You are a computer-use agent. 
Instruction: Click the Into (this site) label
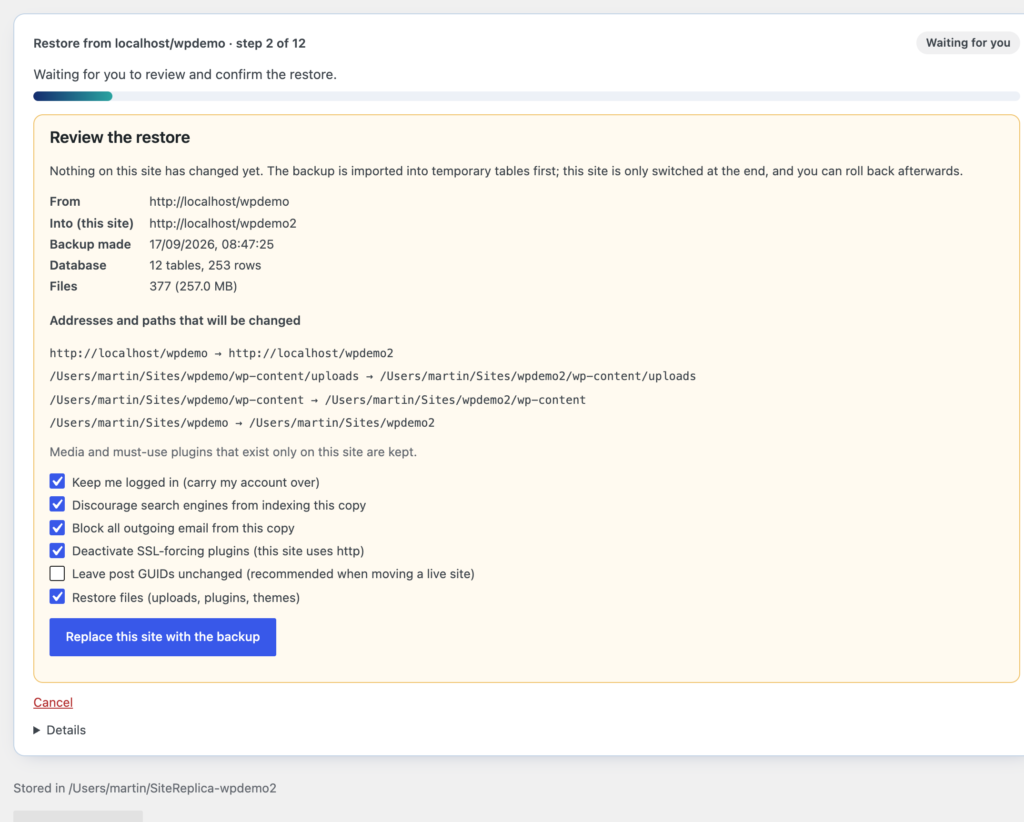91,223
